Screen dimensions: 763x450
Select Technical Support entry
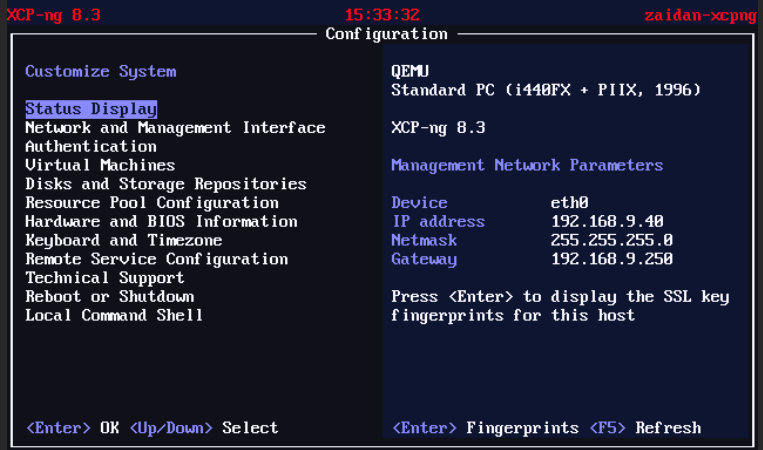(x=105, y=278)
